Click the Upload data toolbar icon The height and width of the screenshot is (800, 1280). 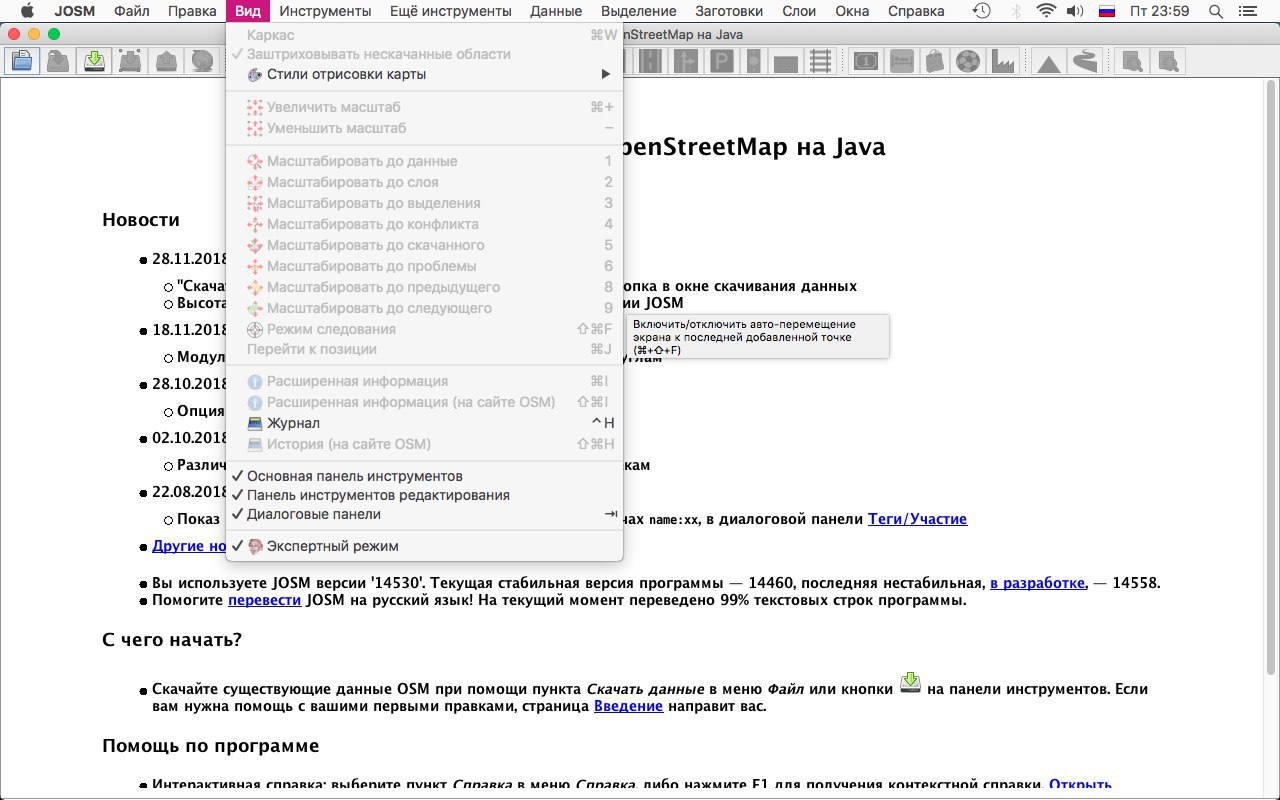click(x=166, y=62)
